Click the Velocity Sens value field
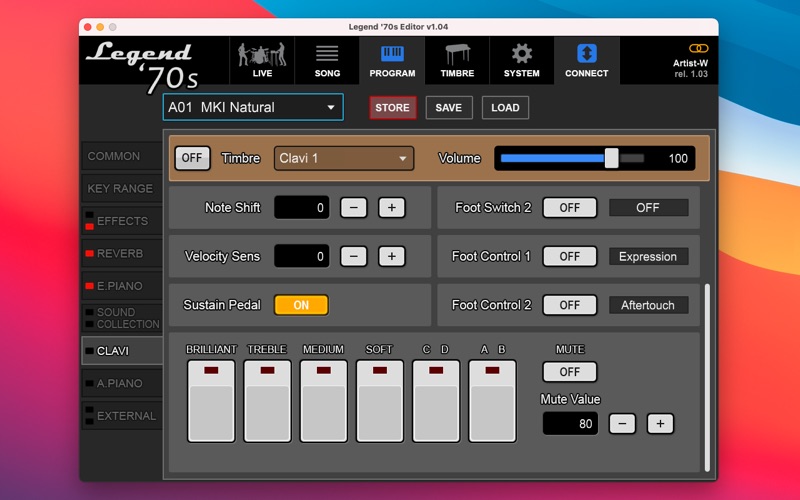 (x=302, y=256)
